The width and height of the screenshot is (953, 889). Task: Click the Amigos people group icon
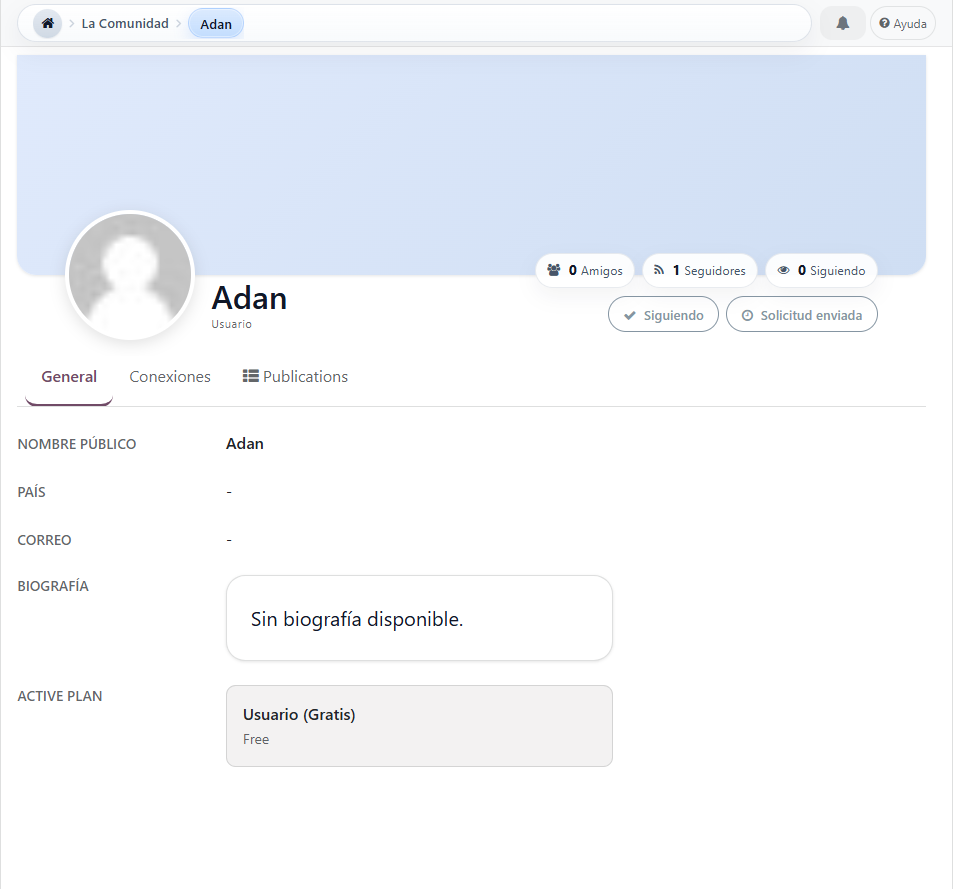coord(554,270)
